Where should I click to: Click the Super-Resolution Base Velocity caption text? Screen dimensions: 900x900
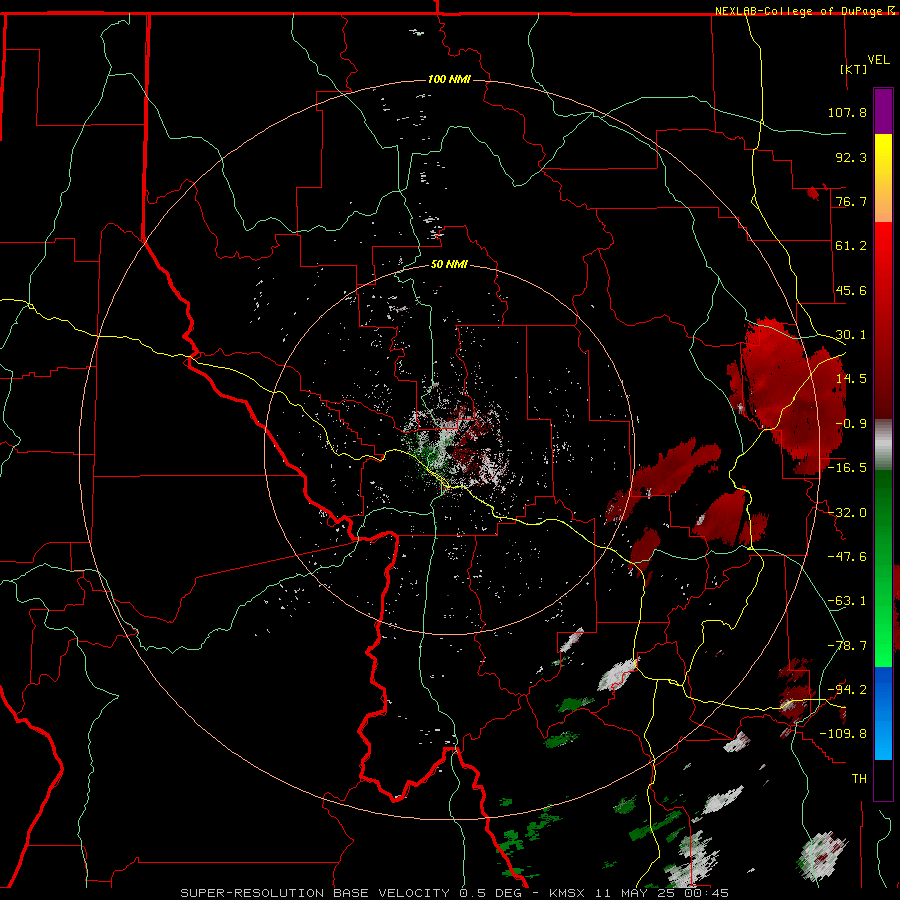point(454,893)
